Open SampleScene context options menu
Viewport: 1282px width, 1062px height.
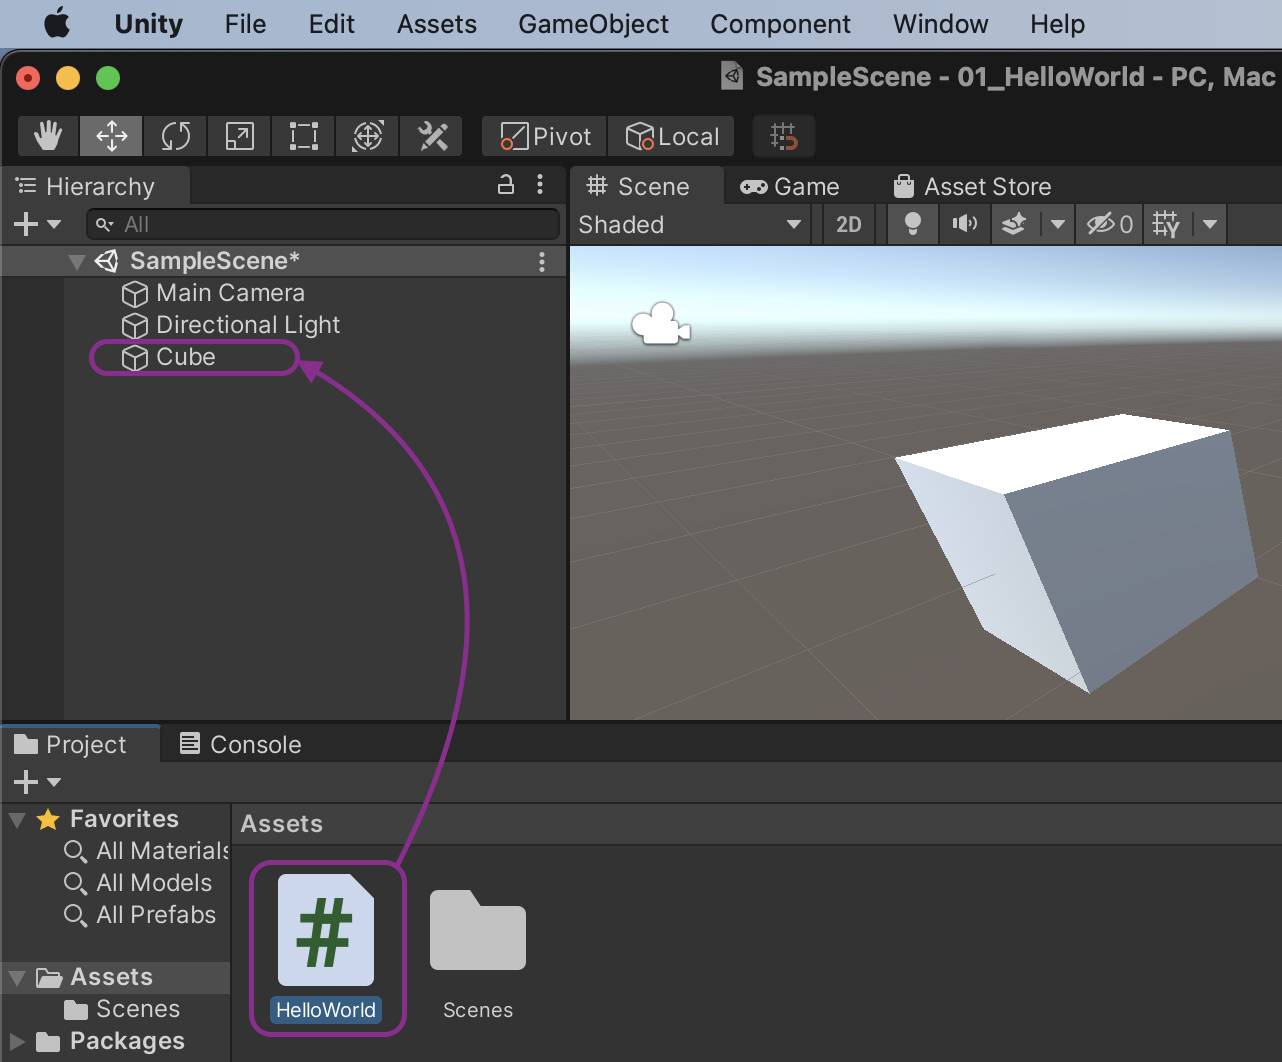[x=542, y=261]
